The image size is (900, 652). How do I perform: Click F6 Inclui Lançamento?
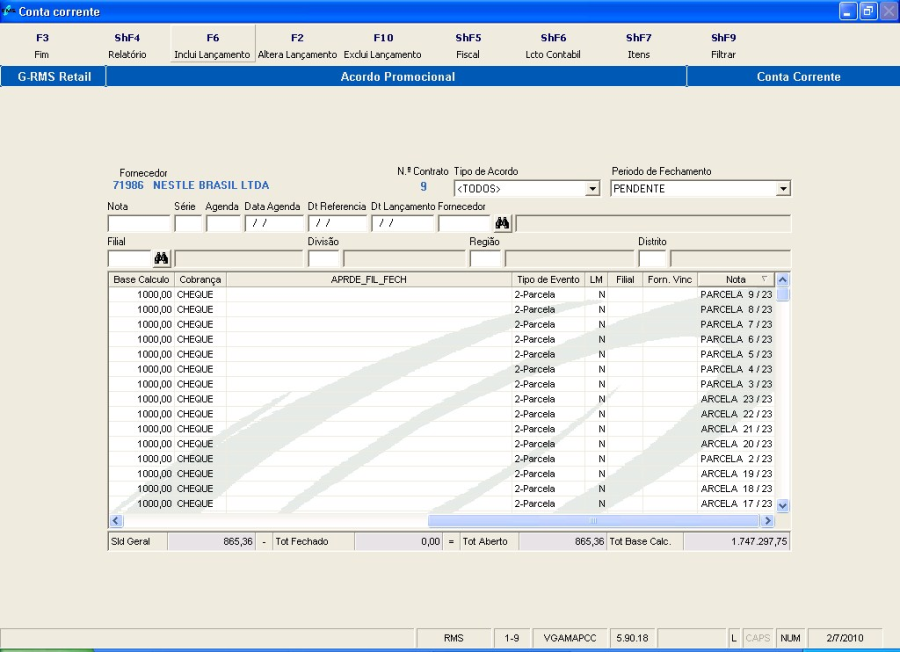tap(212, 45)
